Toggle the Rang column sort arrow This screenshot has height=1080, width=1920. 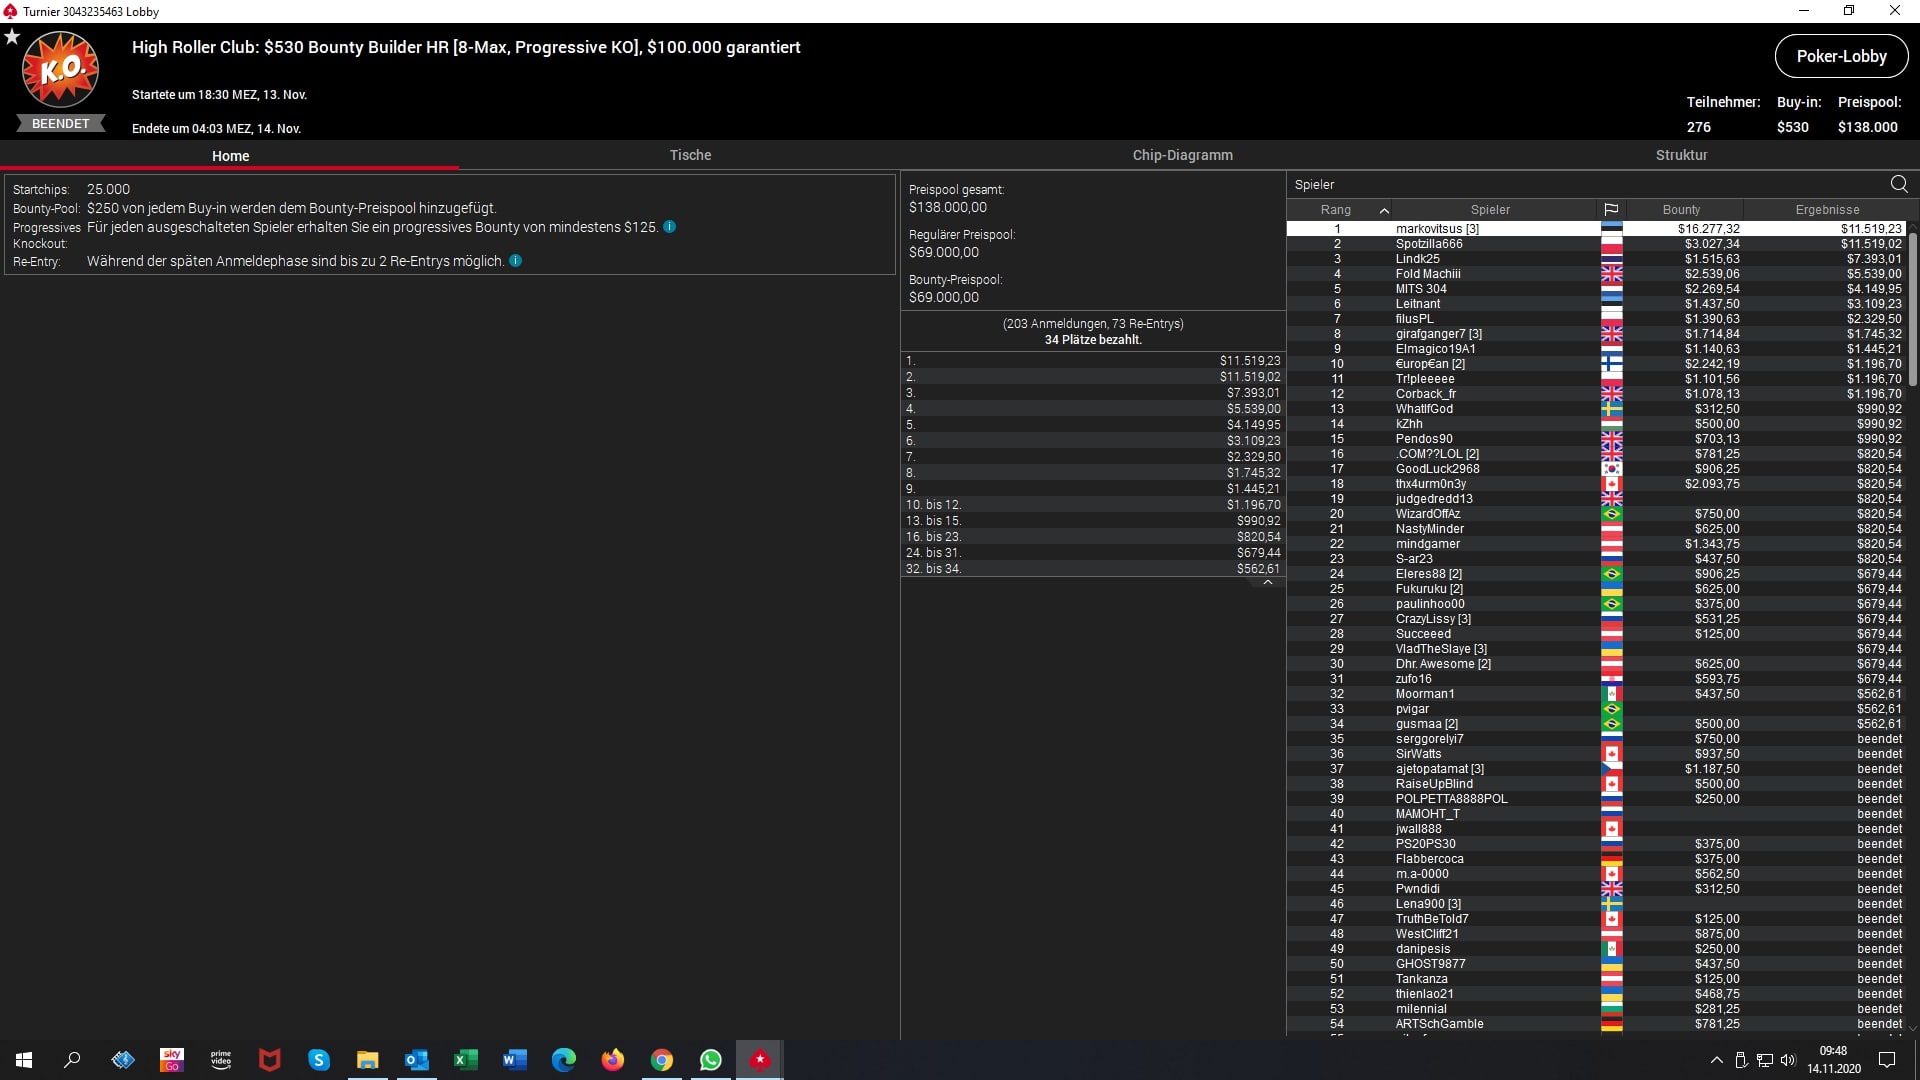tap(1384, 210)
